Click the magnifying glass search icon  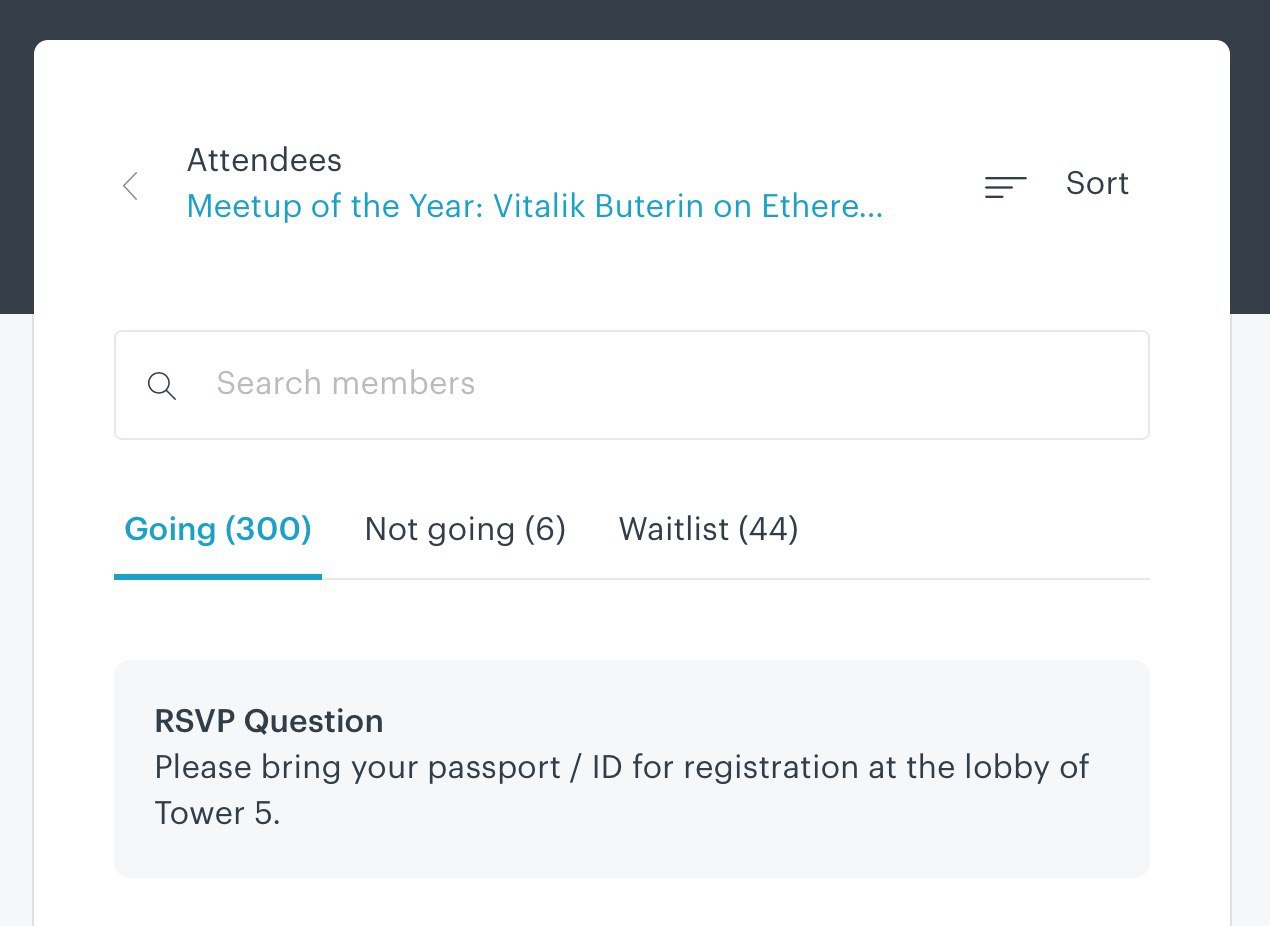pyautogui.click(x=162, y=386)
